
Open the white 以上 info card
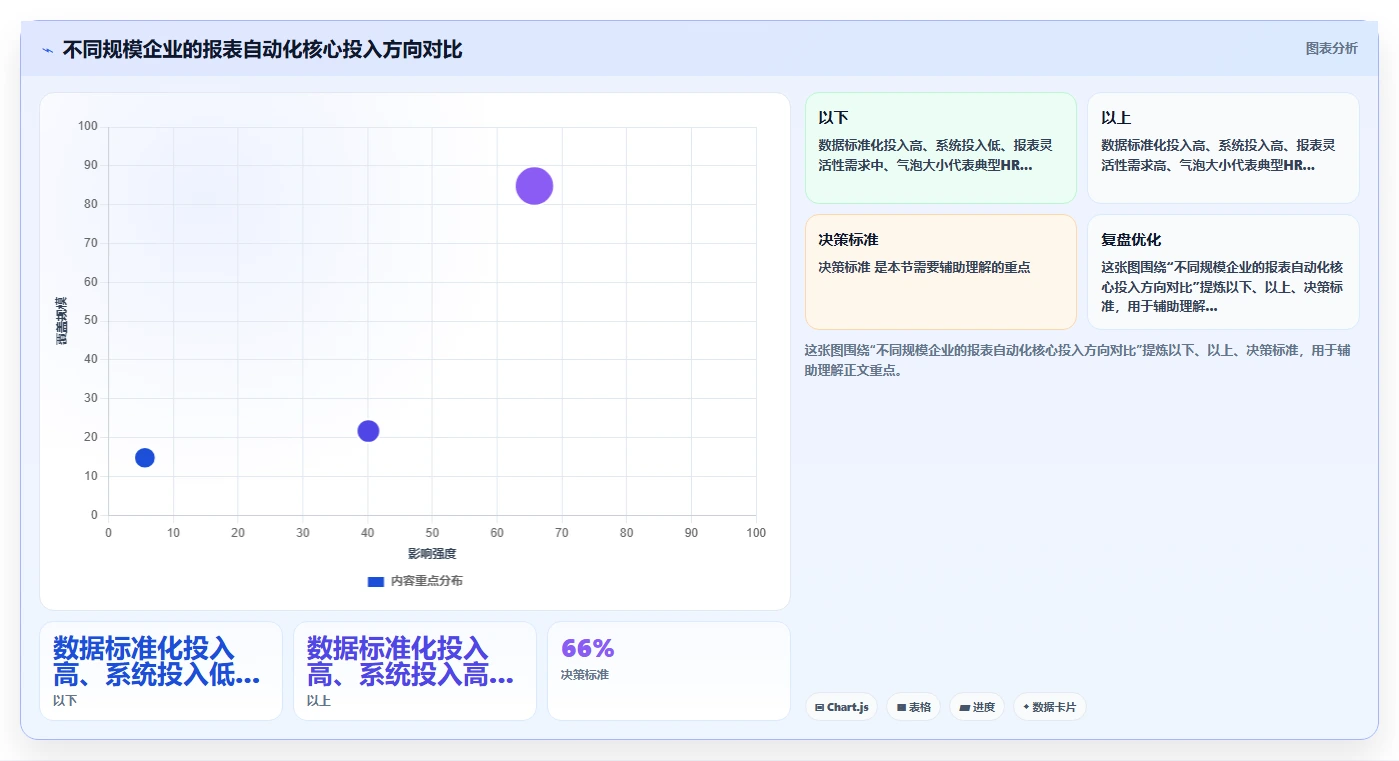tap(1223, 148)
